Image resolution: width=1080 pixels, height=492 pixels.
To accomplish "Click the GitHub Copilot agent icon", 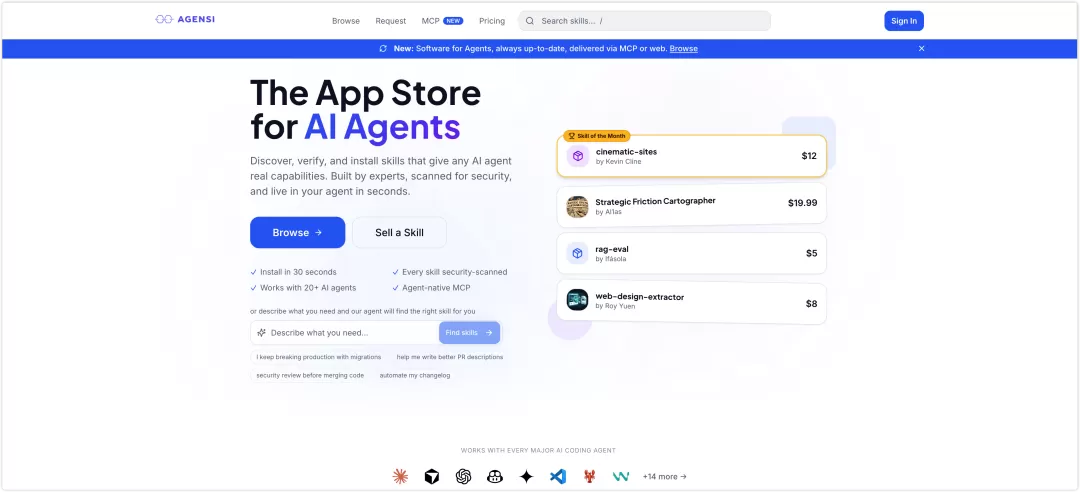I will [495, 476].
